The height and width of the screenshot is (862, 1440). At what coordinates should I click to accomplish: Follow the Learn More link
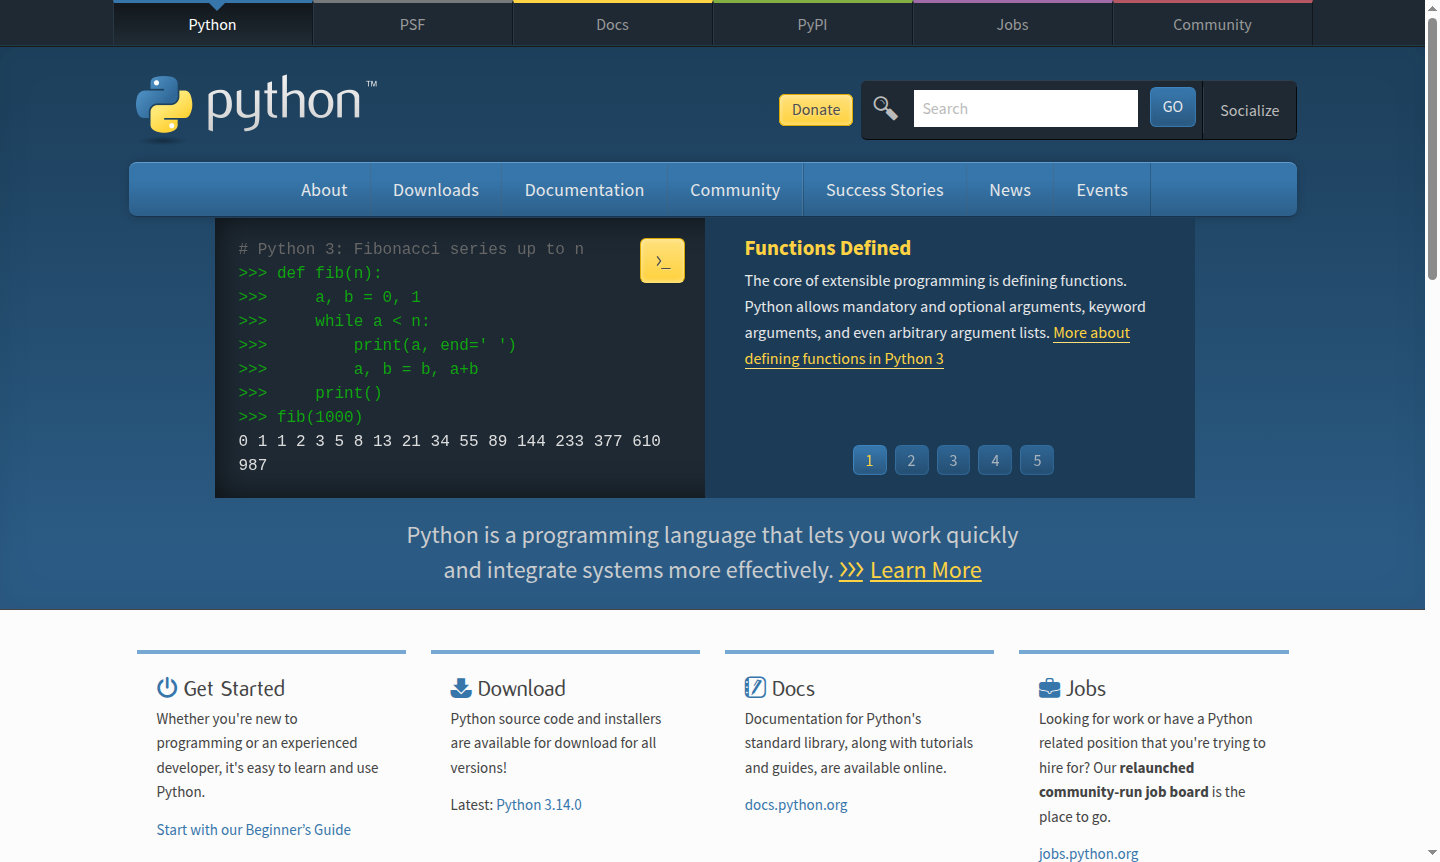925,570
